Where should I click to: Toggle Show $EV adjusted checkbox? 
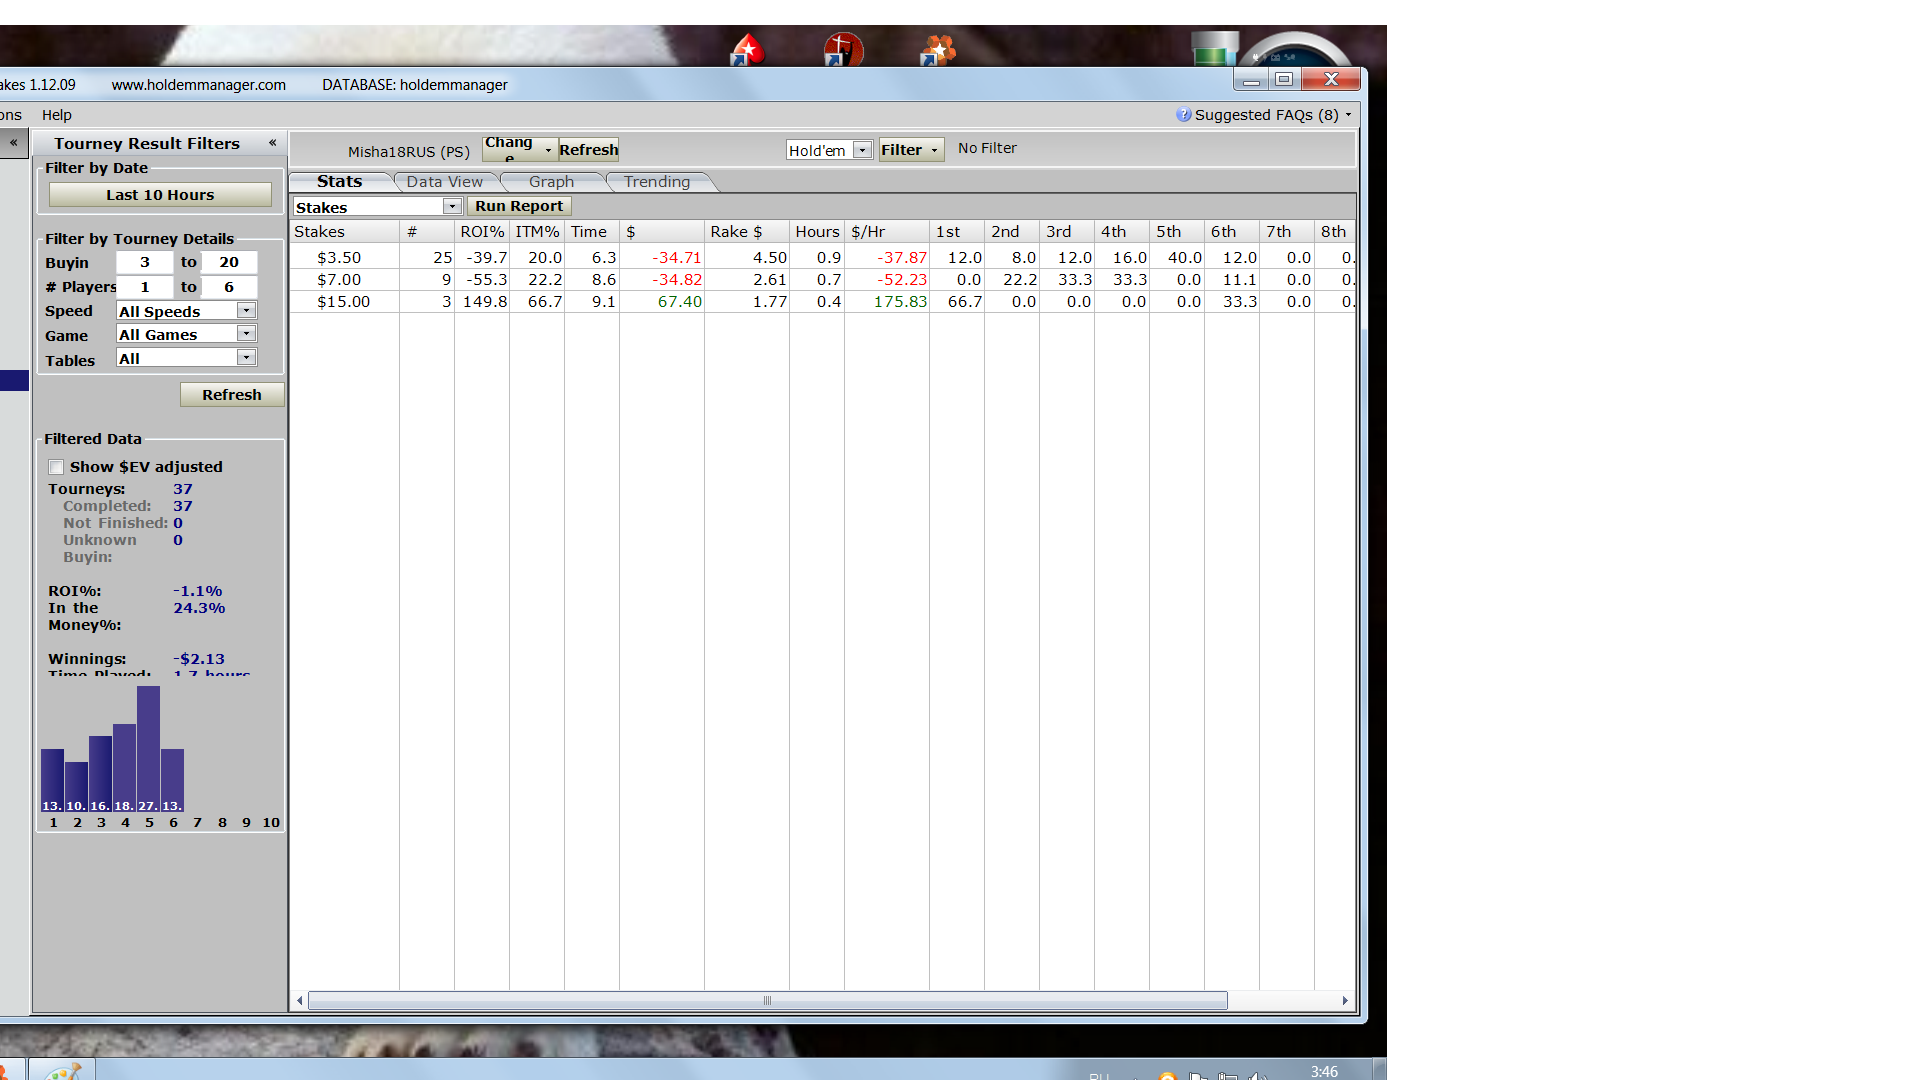coord(57,467)
